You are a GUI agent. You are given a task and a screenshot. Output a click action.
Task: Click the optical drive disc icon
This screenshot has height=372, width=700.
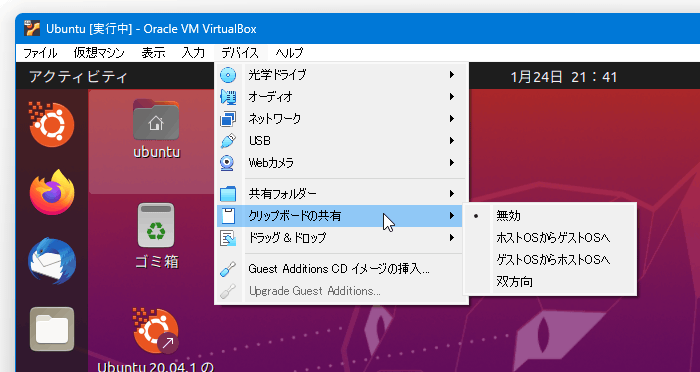tap(228, 75)
